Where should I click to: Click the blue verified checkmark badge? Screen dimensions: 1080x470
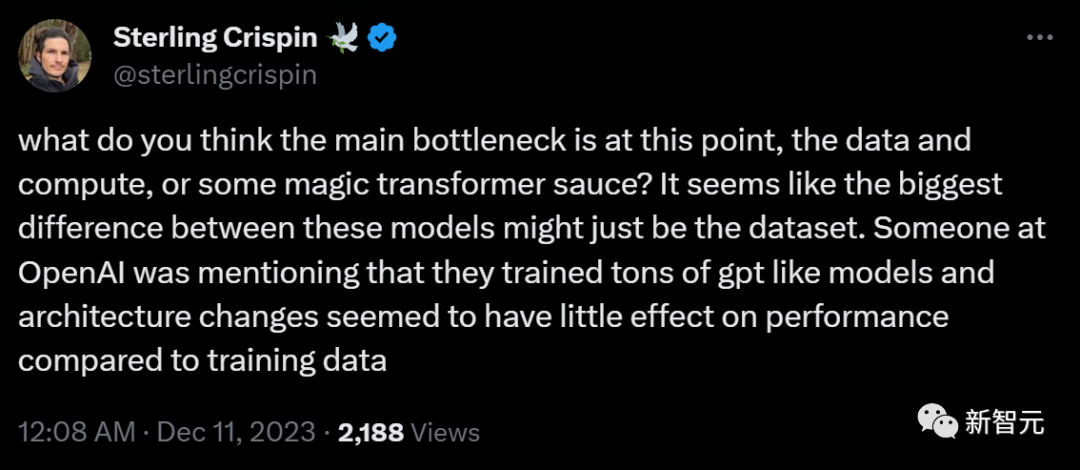point(382,38)
